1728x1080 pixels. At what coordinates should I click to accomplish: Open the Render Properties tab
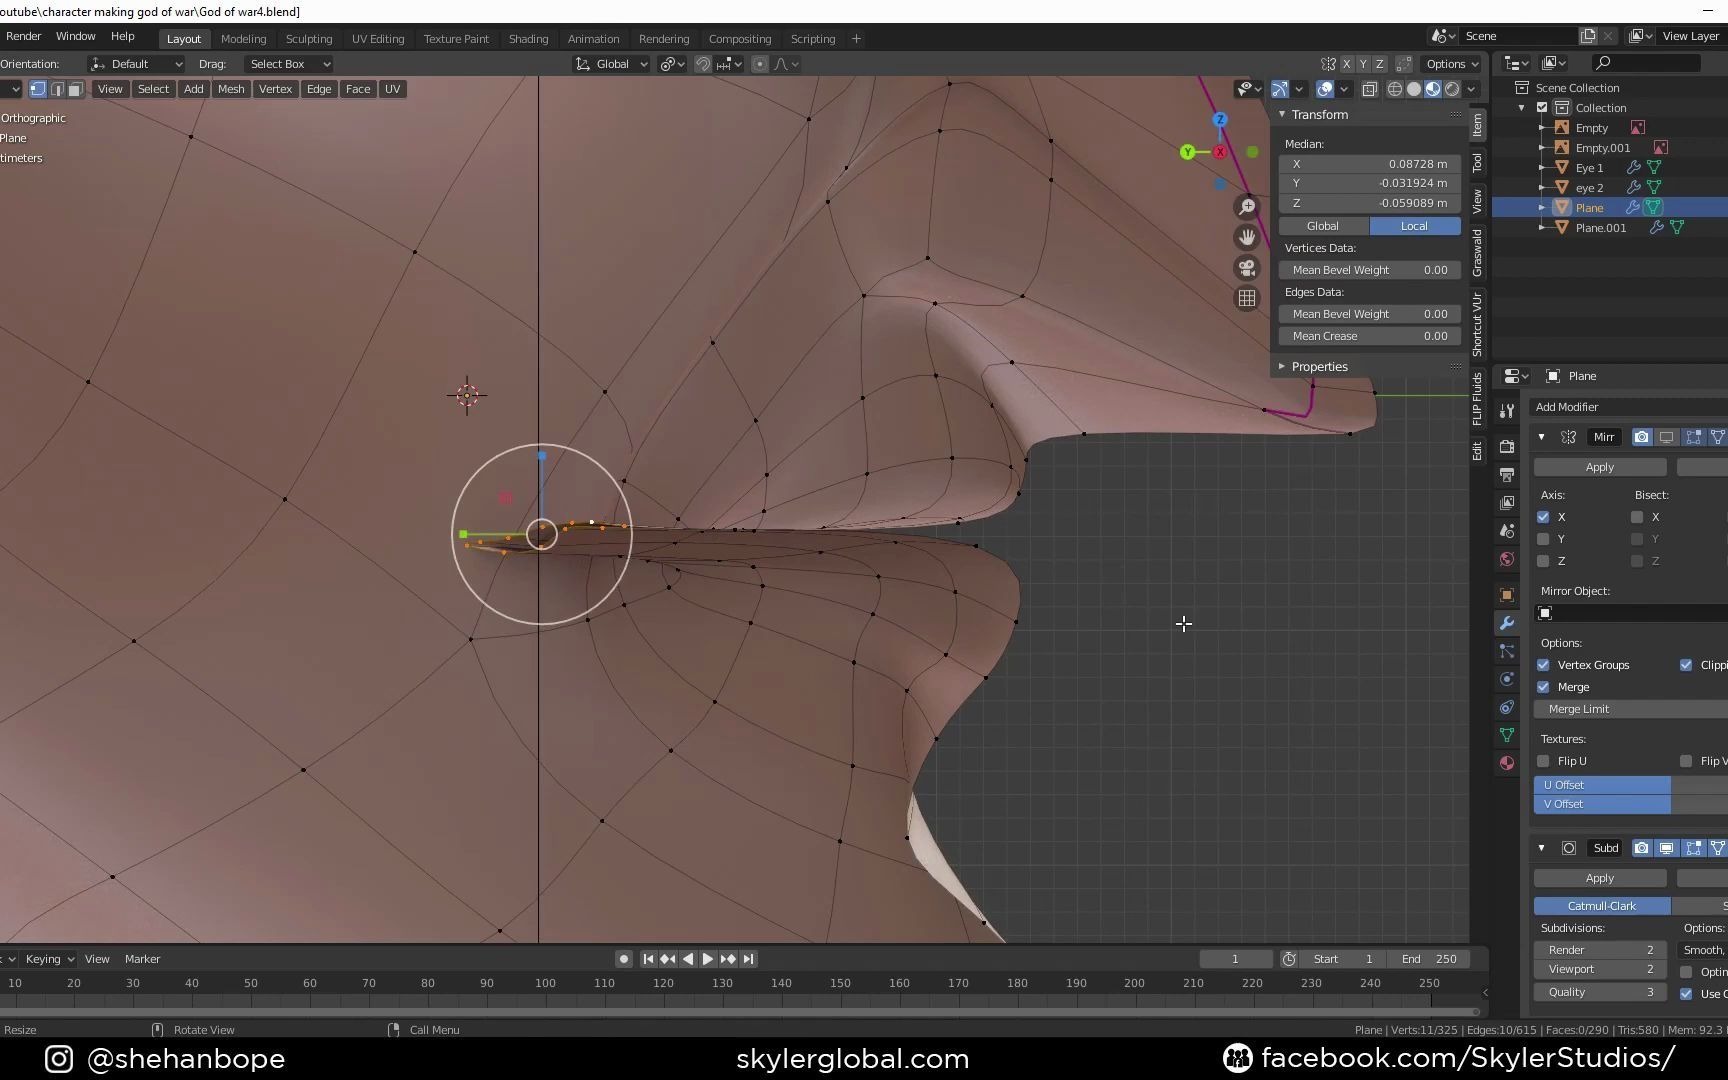tap(1507, 447)
